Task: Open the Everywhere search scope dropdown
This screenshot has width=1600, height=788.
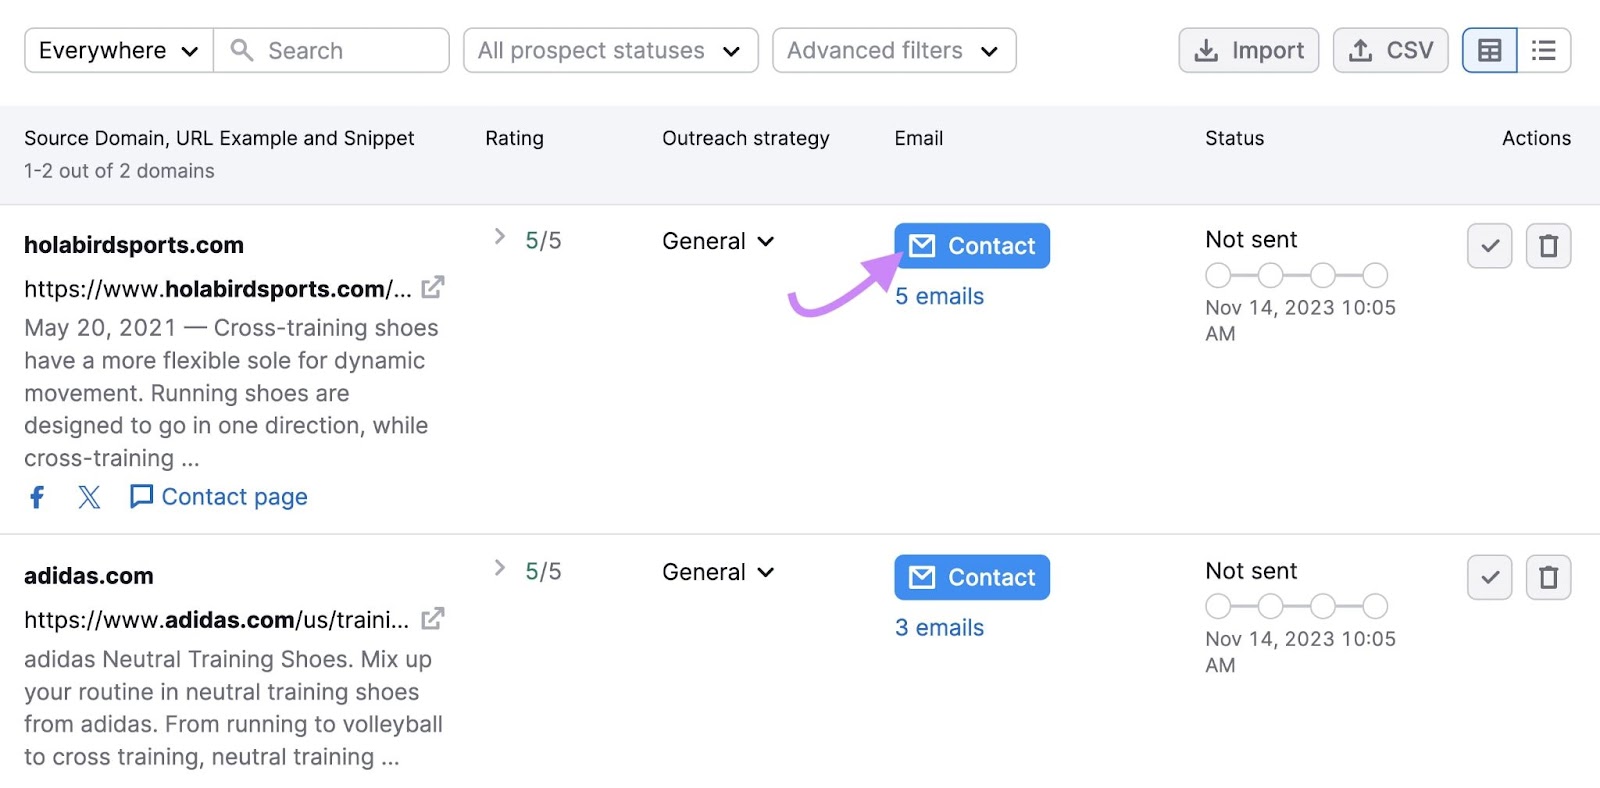Action: 119,50
